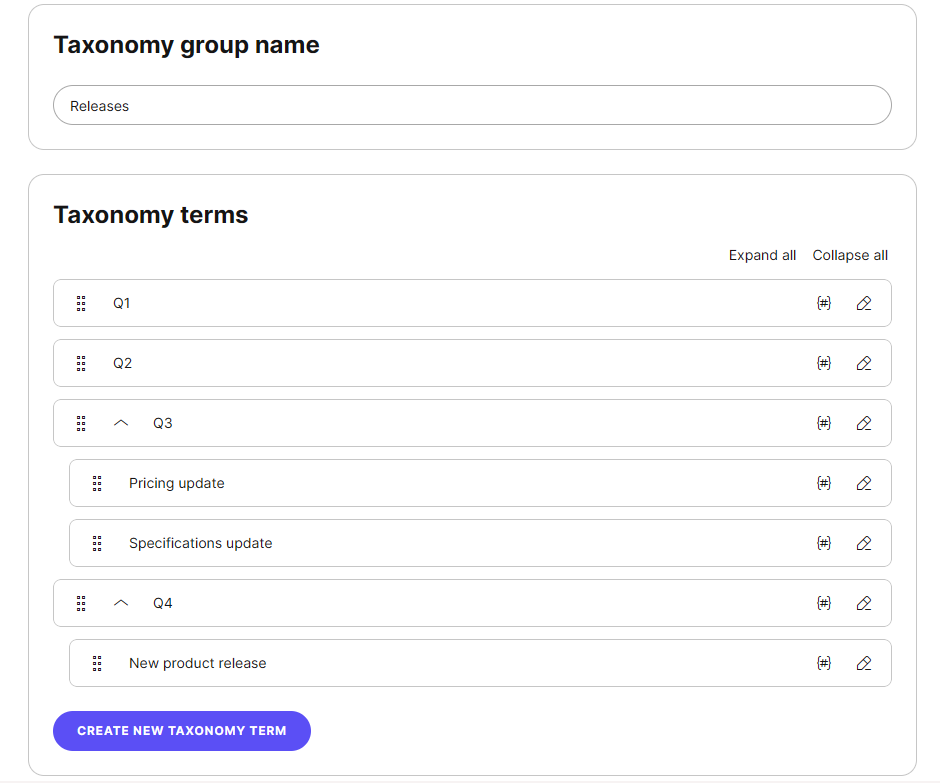Click the drag handle of Q1 term
The height and width of the screenshot is (783, 940).
tap(81, 303)
